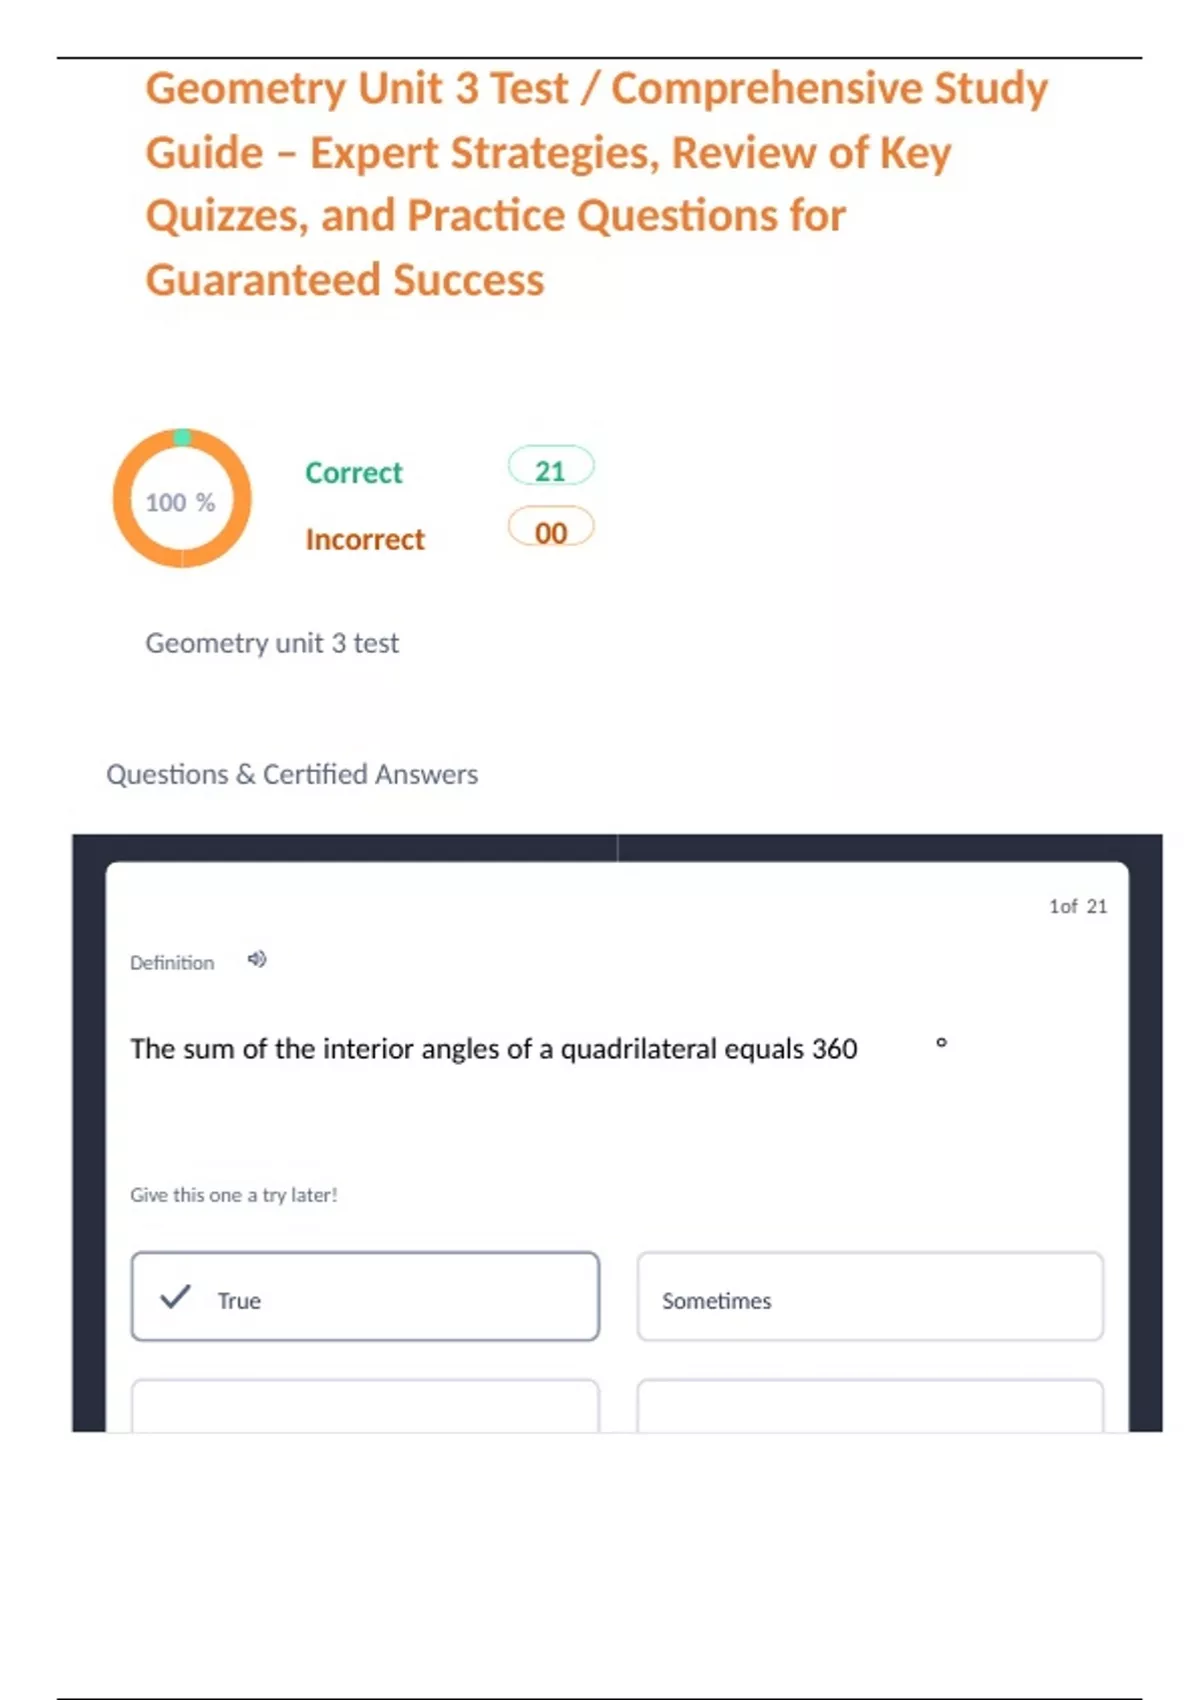This screenshot has height=1700, width=1200.
Task: Click the dark header bar above the quiz card
Action: 617,847
